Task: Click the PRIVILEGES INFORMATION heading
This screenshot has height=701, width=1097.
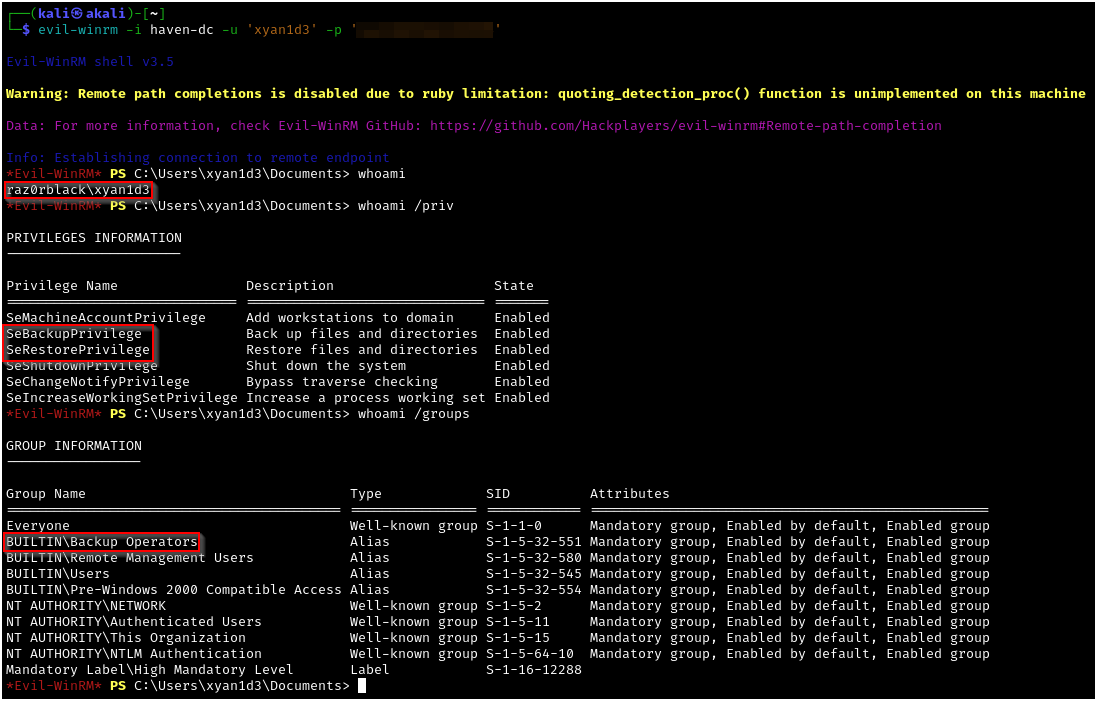Action: 94,238
